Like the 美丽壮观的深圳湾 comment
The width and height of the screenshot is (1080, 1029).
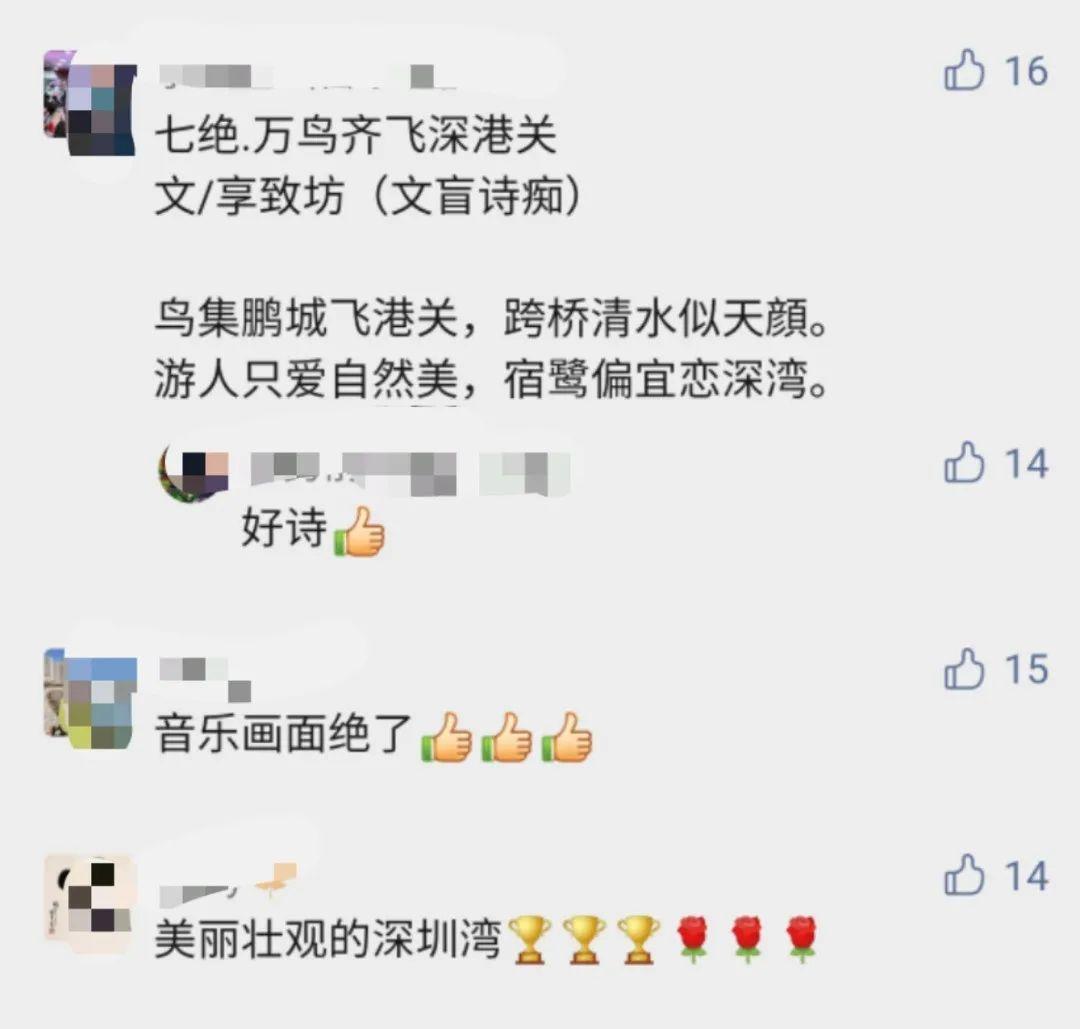pyautogui.click(x=964, y=875)
